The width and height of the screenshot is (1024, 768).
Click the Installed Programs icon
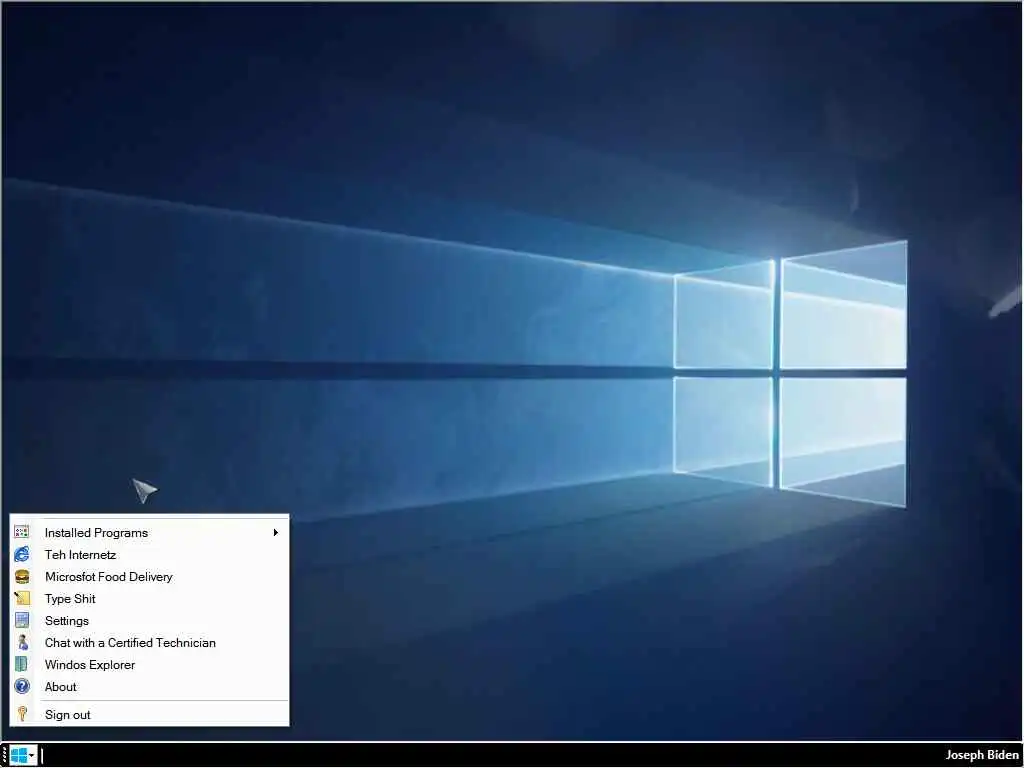[x=22, y=532]
